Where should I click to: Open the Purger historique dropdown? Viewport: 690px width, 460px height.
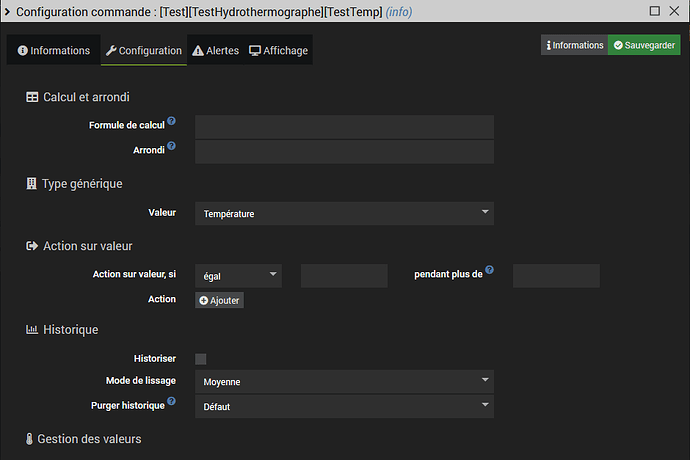tap(344, 407)
